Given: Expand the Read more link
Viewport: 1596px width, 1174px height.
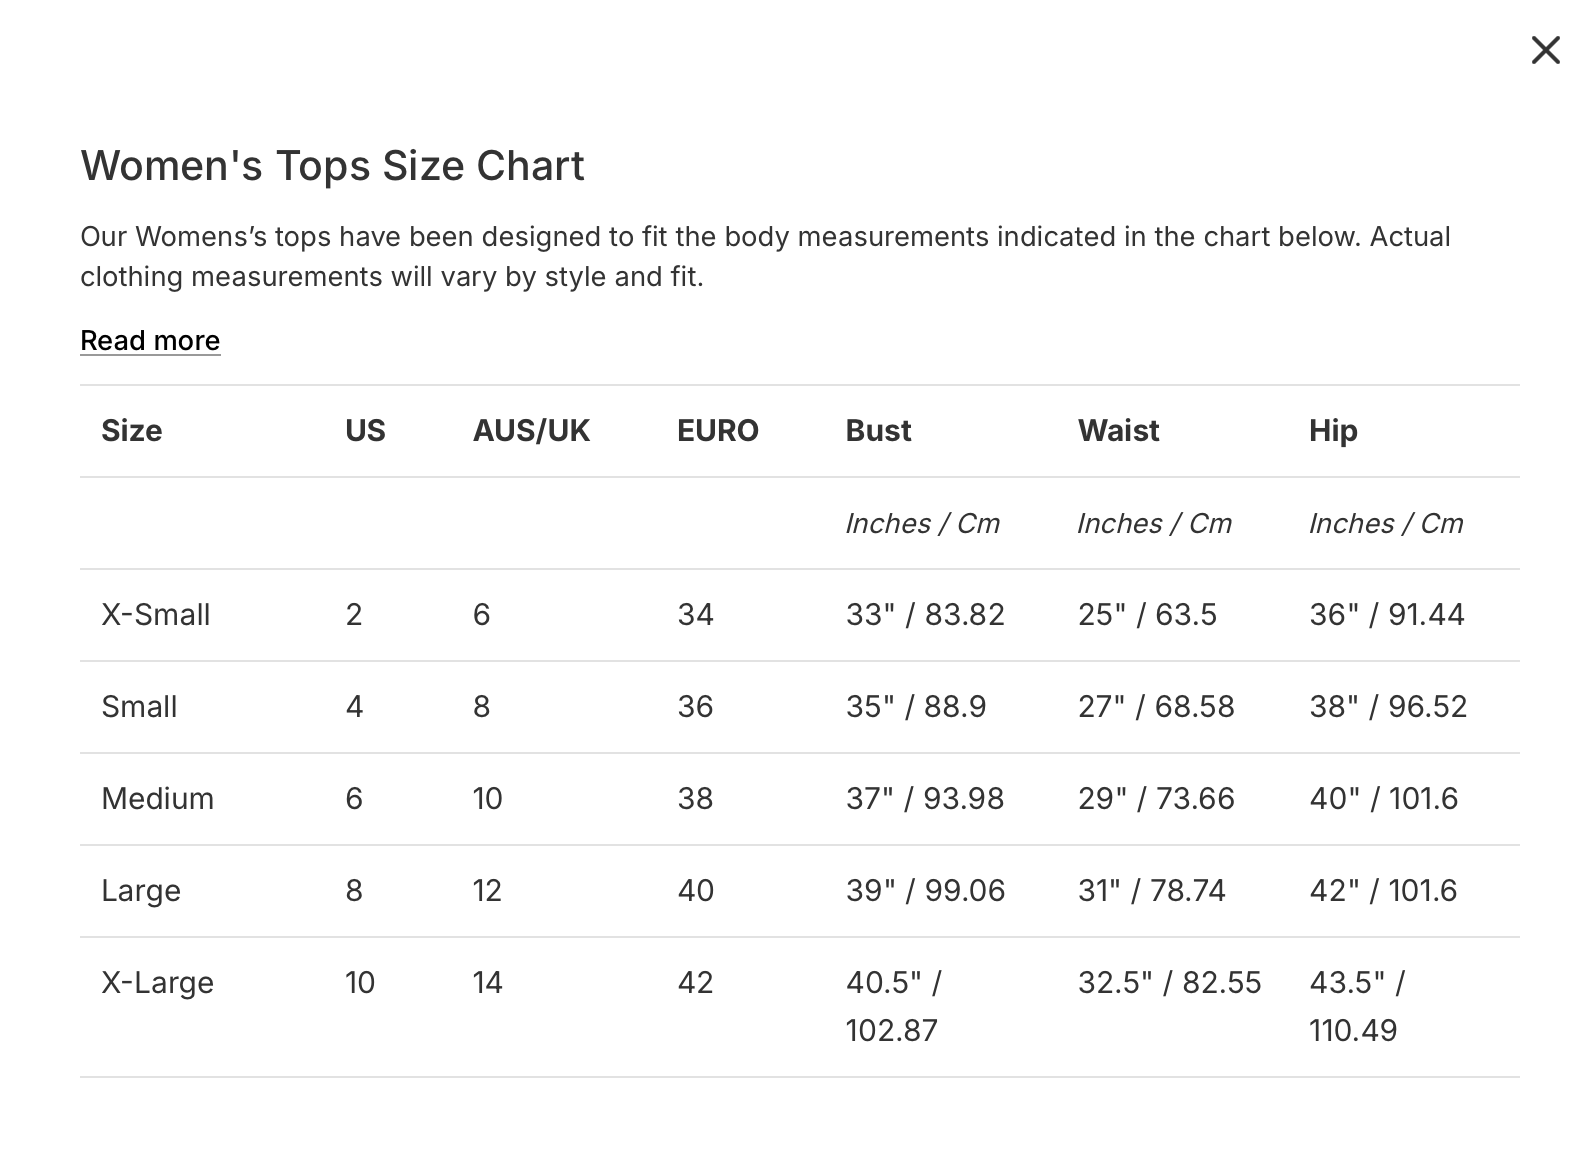Looking at the screenshot, I should click(150, 341).
